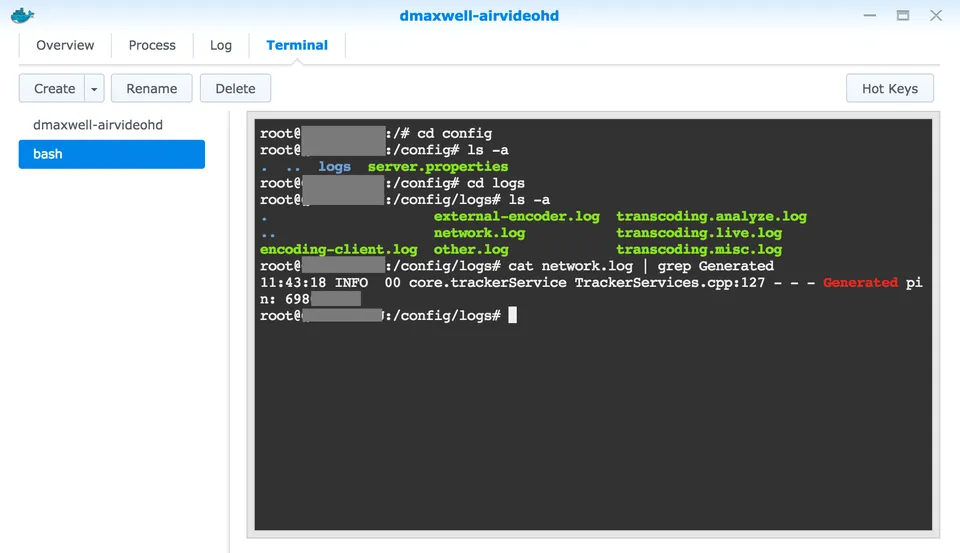Click the 11:43:18 INFO timestamp
This screenshot has height=553, width=960.
(x=314, y=282)
